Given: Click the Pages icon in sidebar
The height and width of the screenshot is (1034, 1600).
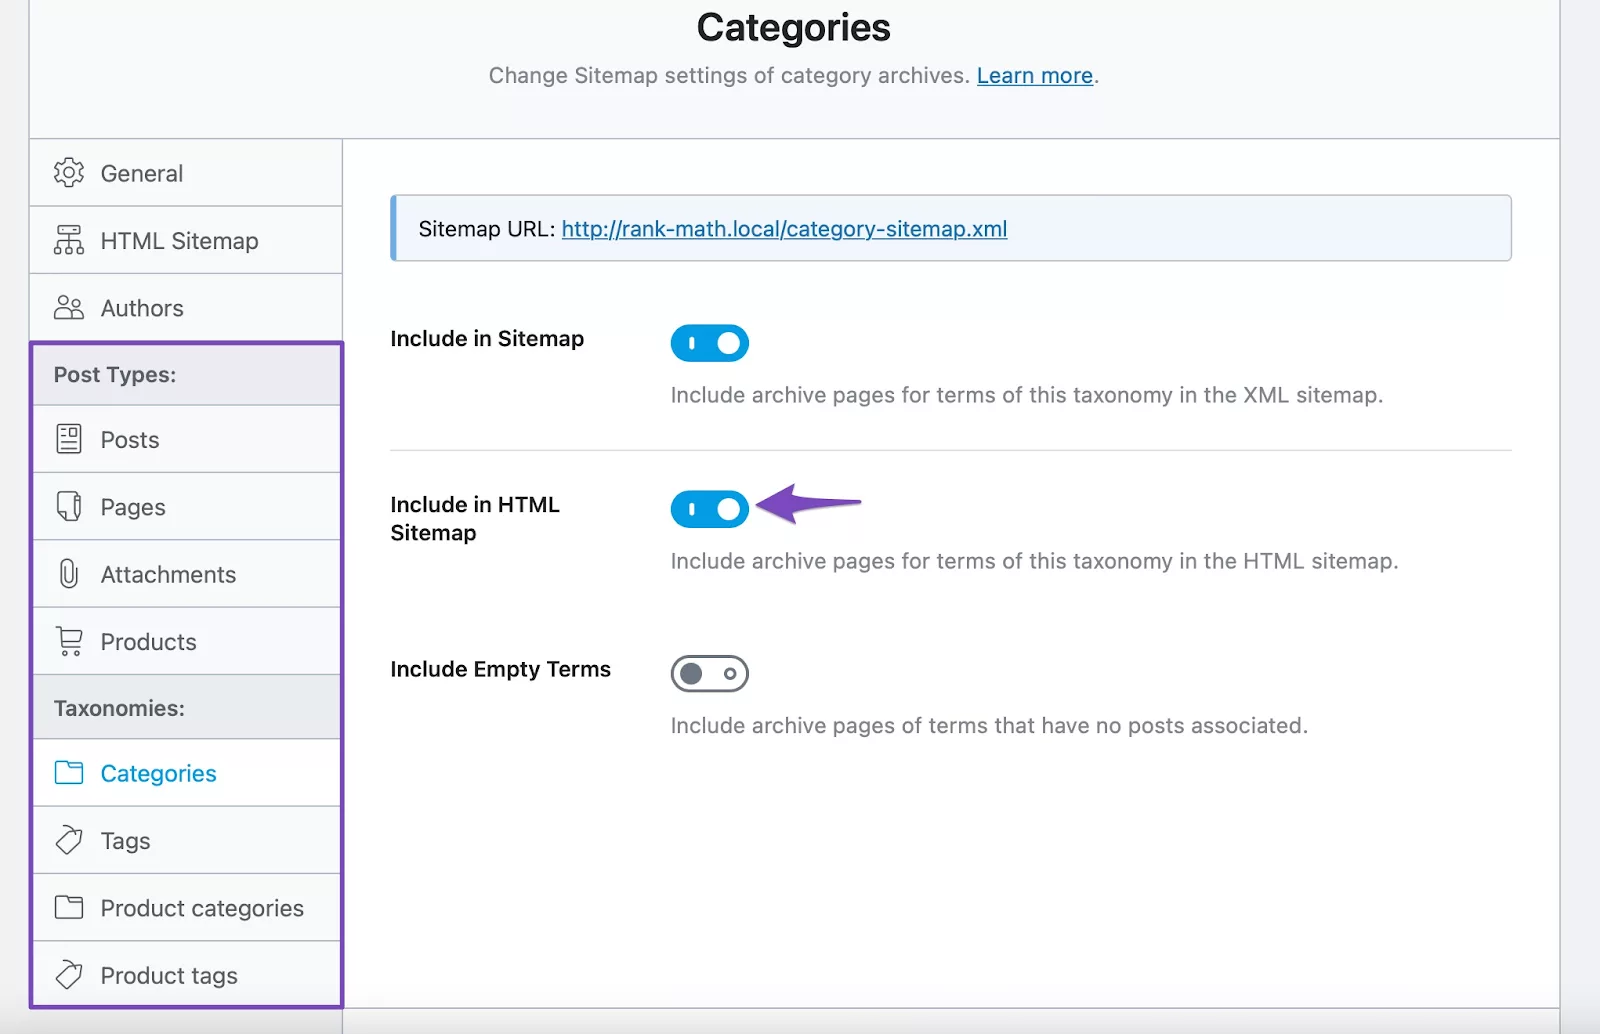Looking at the screenshot, I should tap(69, 506).
